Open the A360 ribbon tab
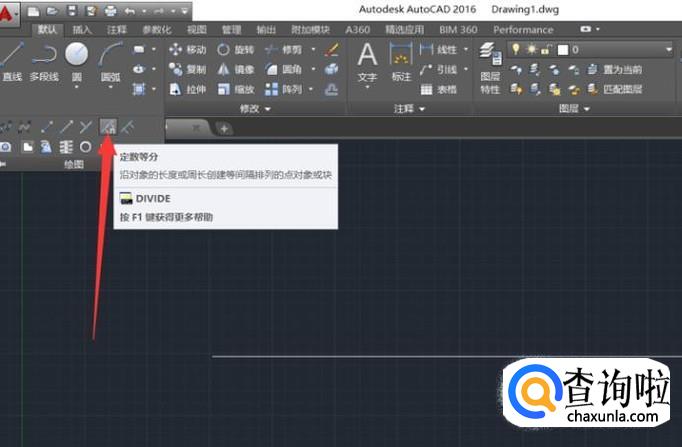The width and height of the screenshot is (682, 447). (x=358, y=30)
